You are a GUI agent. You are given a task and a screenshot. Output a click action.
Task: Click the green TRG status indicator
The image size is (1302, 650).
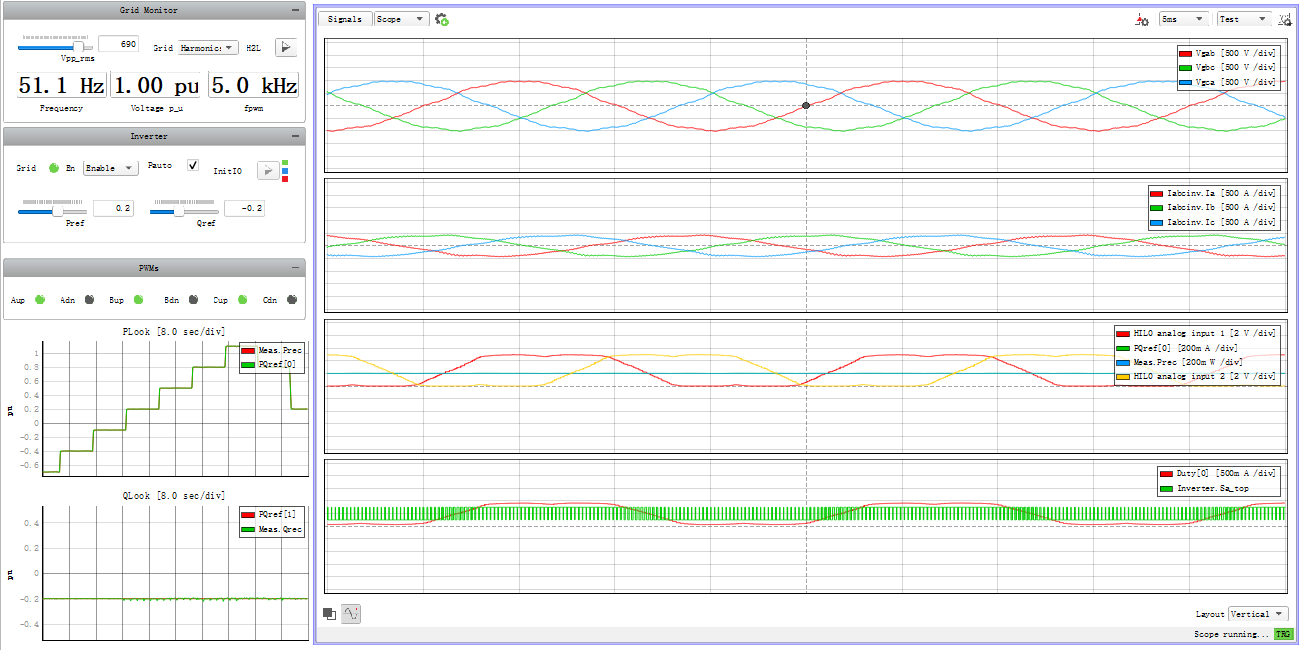[x=1282, y=635]
